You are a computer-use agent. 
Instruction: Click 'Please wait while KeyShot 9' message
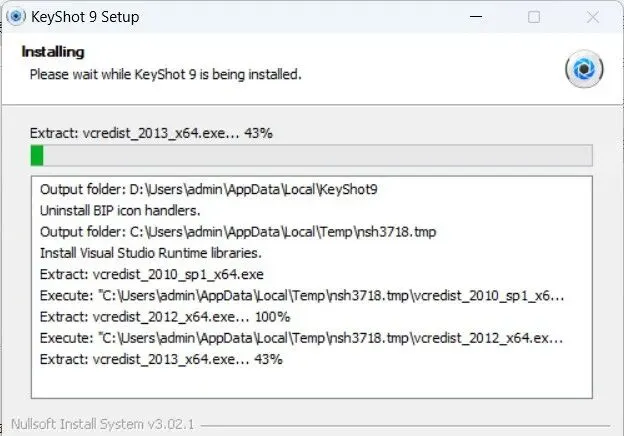(165, 74)
